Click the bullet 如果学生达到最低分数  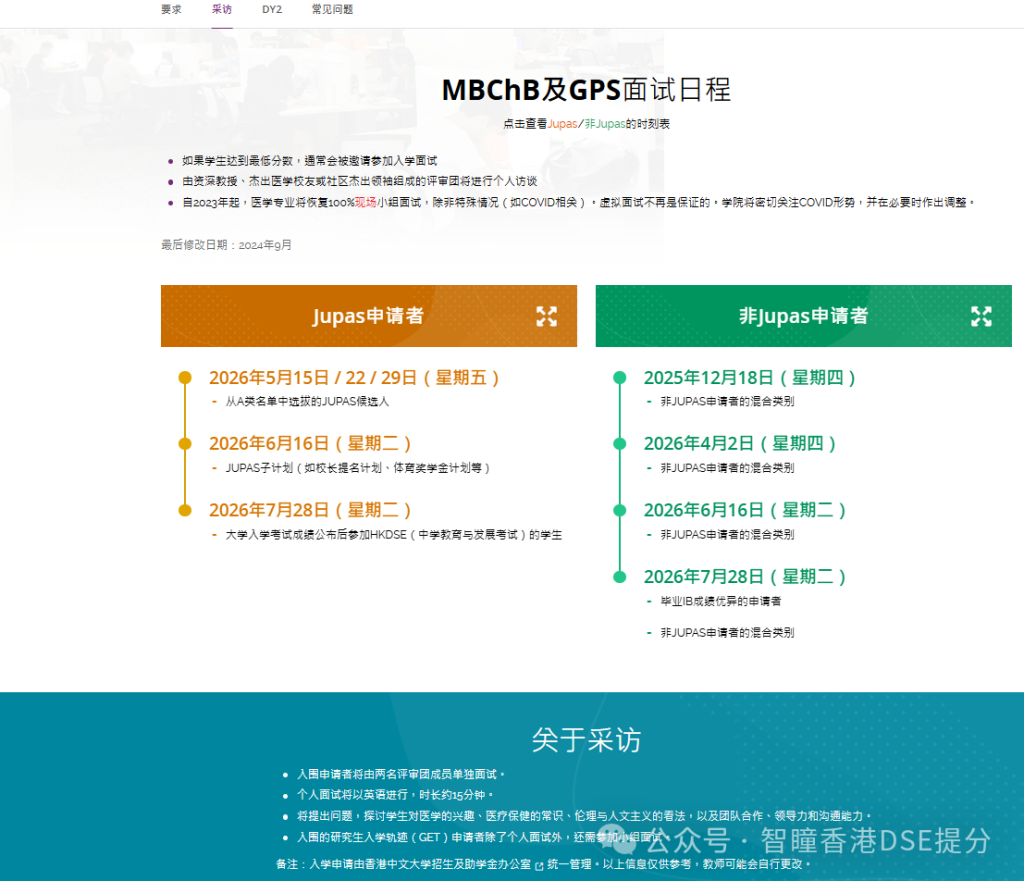click(x=310, y=161)
